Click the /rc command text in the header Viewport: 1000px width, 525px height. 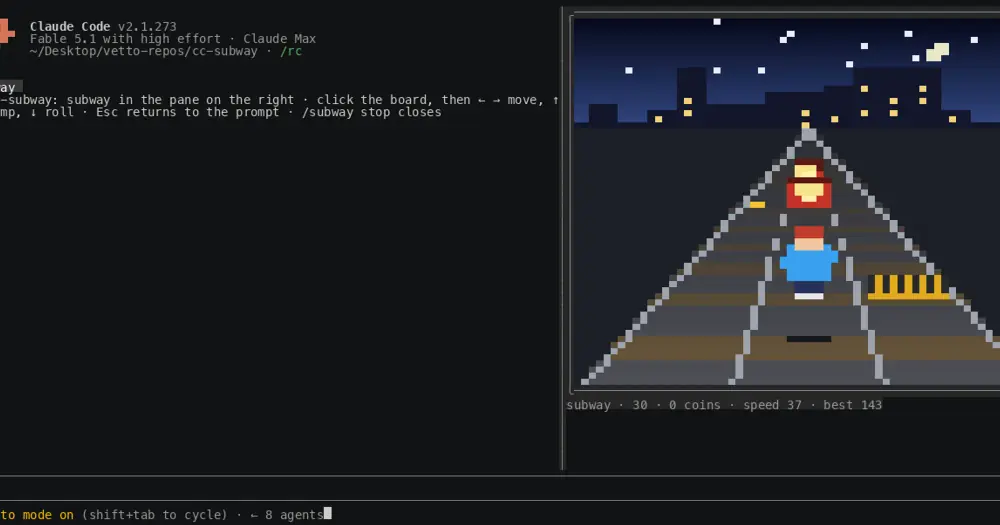coord(291,51)
